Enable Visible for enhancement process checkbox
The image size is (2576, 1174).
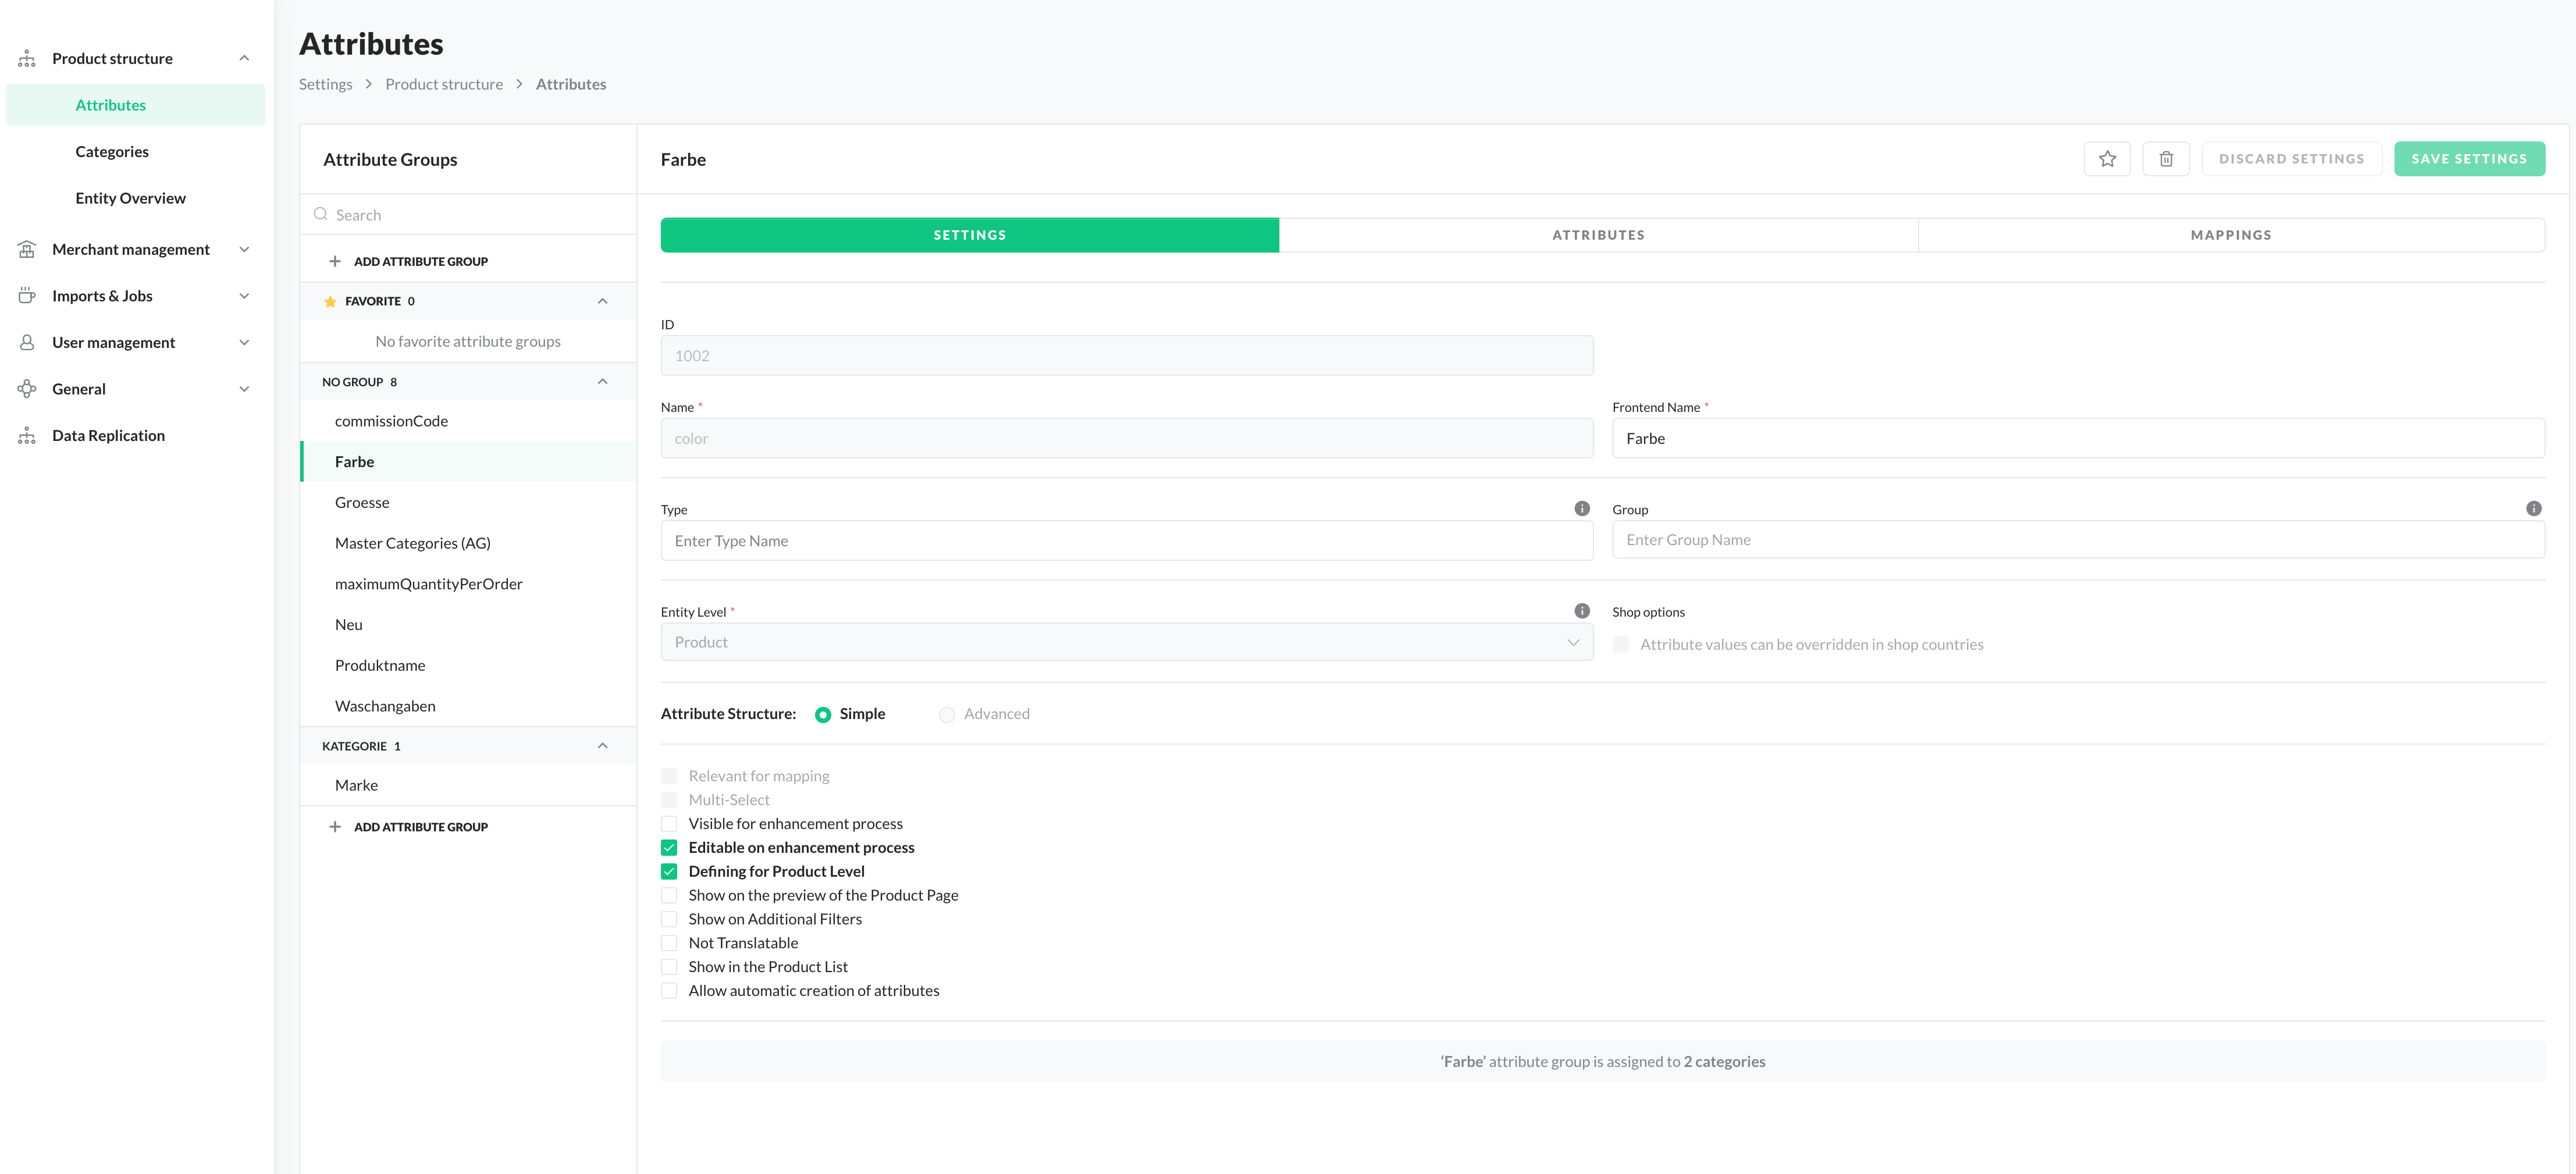[669, 824]
